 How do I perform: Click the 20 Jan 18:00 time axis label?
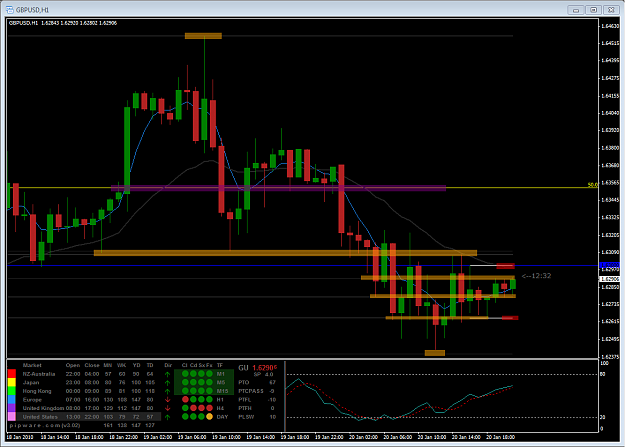click(500, 437)
